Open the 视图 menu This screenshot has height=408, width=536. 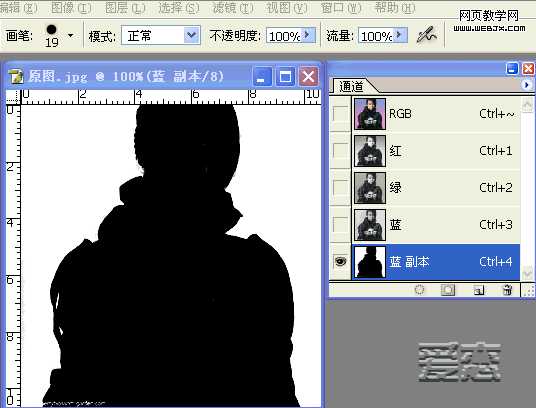286,8
